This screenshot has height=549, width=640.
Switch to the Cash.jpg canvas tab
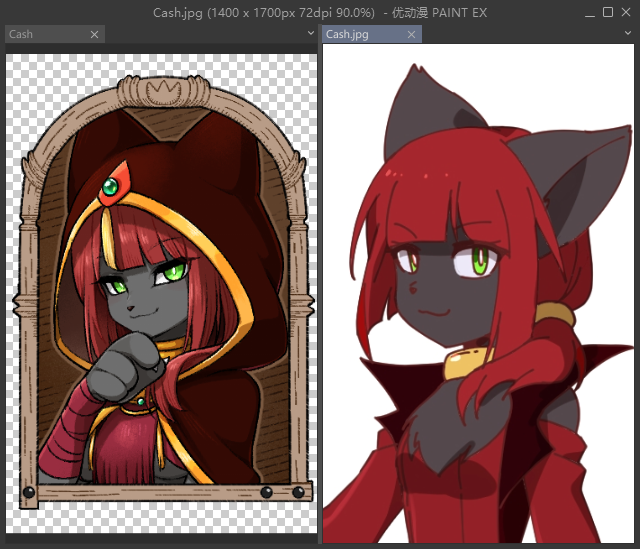(372, 34)
